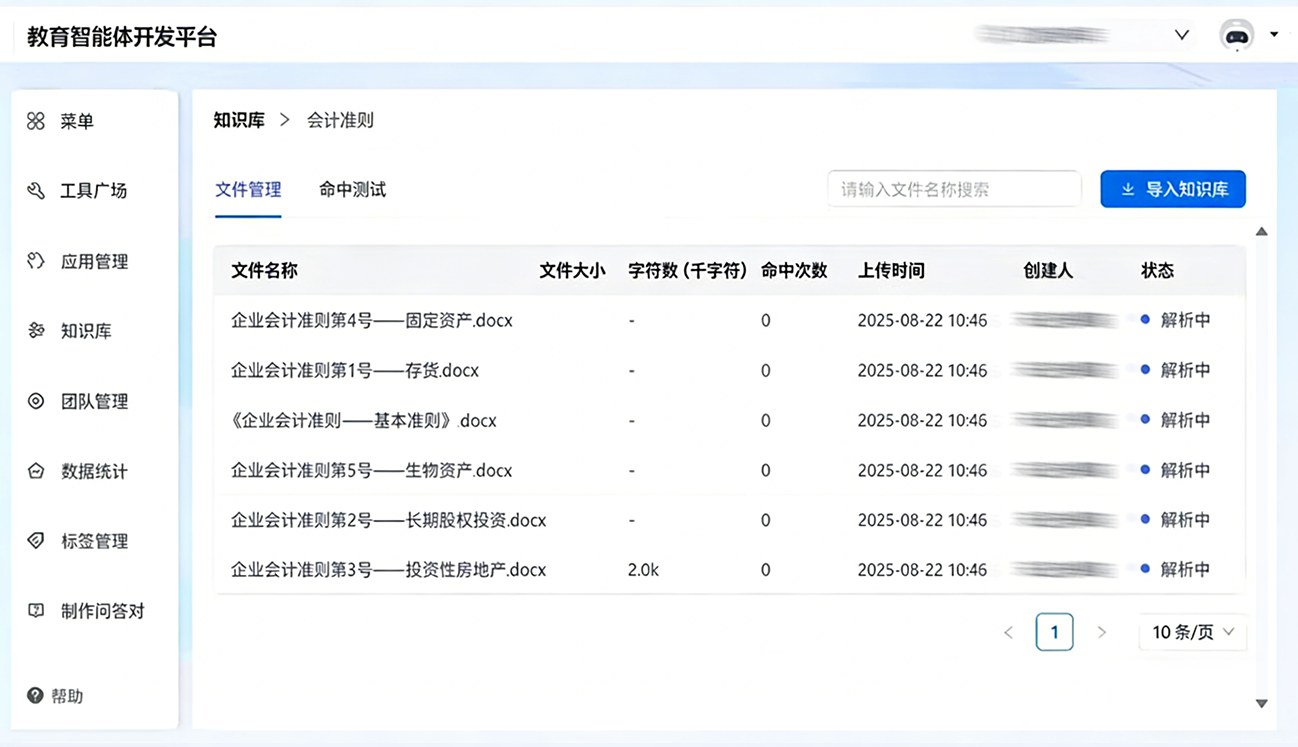
Task: Open the 10条/页 page size dropdown
Action: click(1192, 631)
